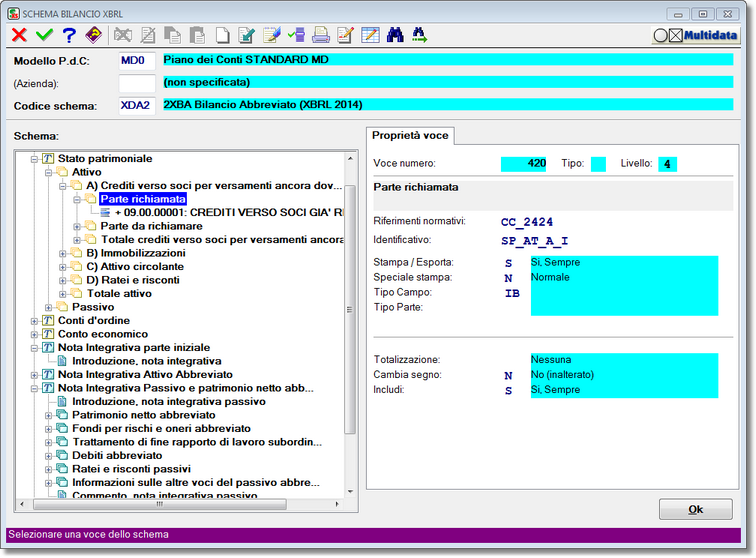Select Introduzione, nota integrativa passivo item

point(169,402)
